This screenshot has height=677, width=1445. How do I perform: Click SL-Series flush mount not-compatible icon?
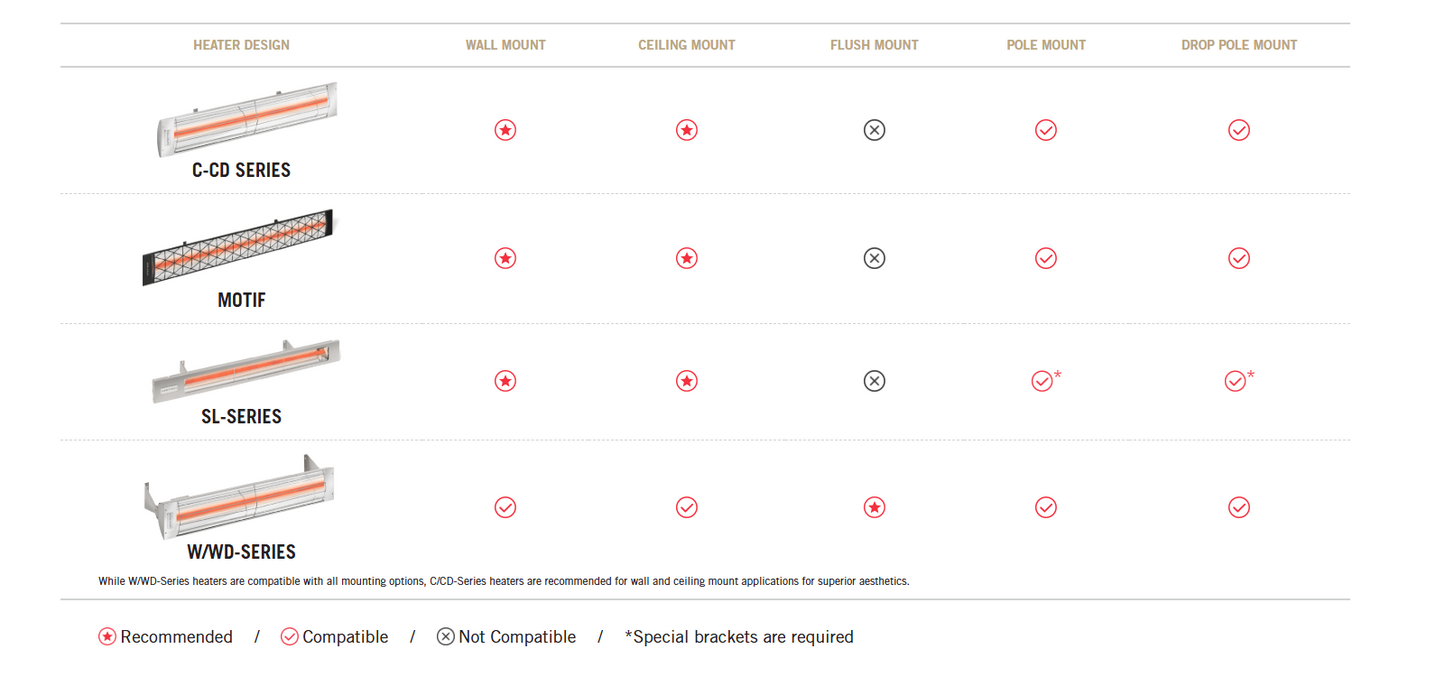click(x=874, y=381)
